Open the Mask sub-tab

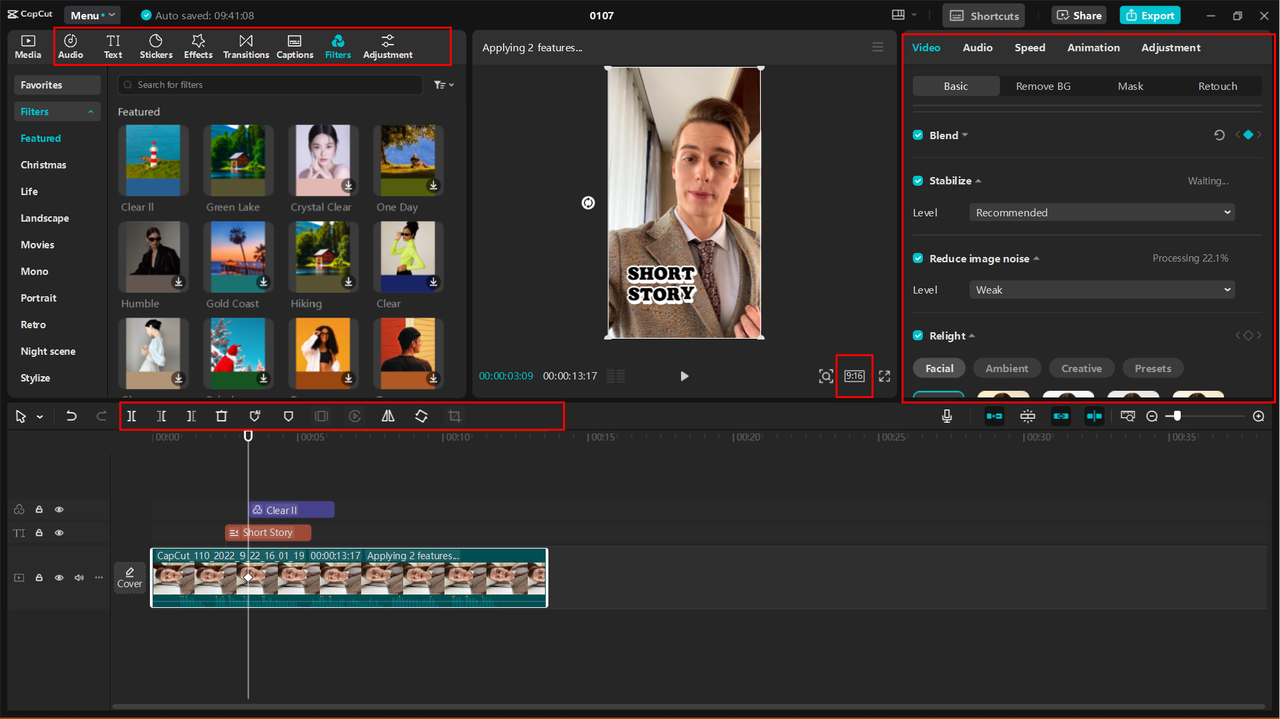point(1131,86)
